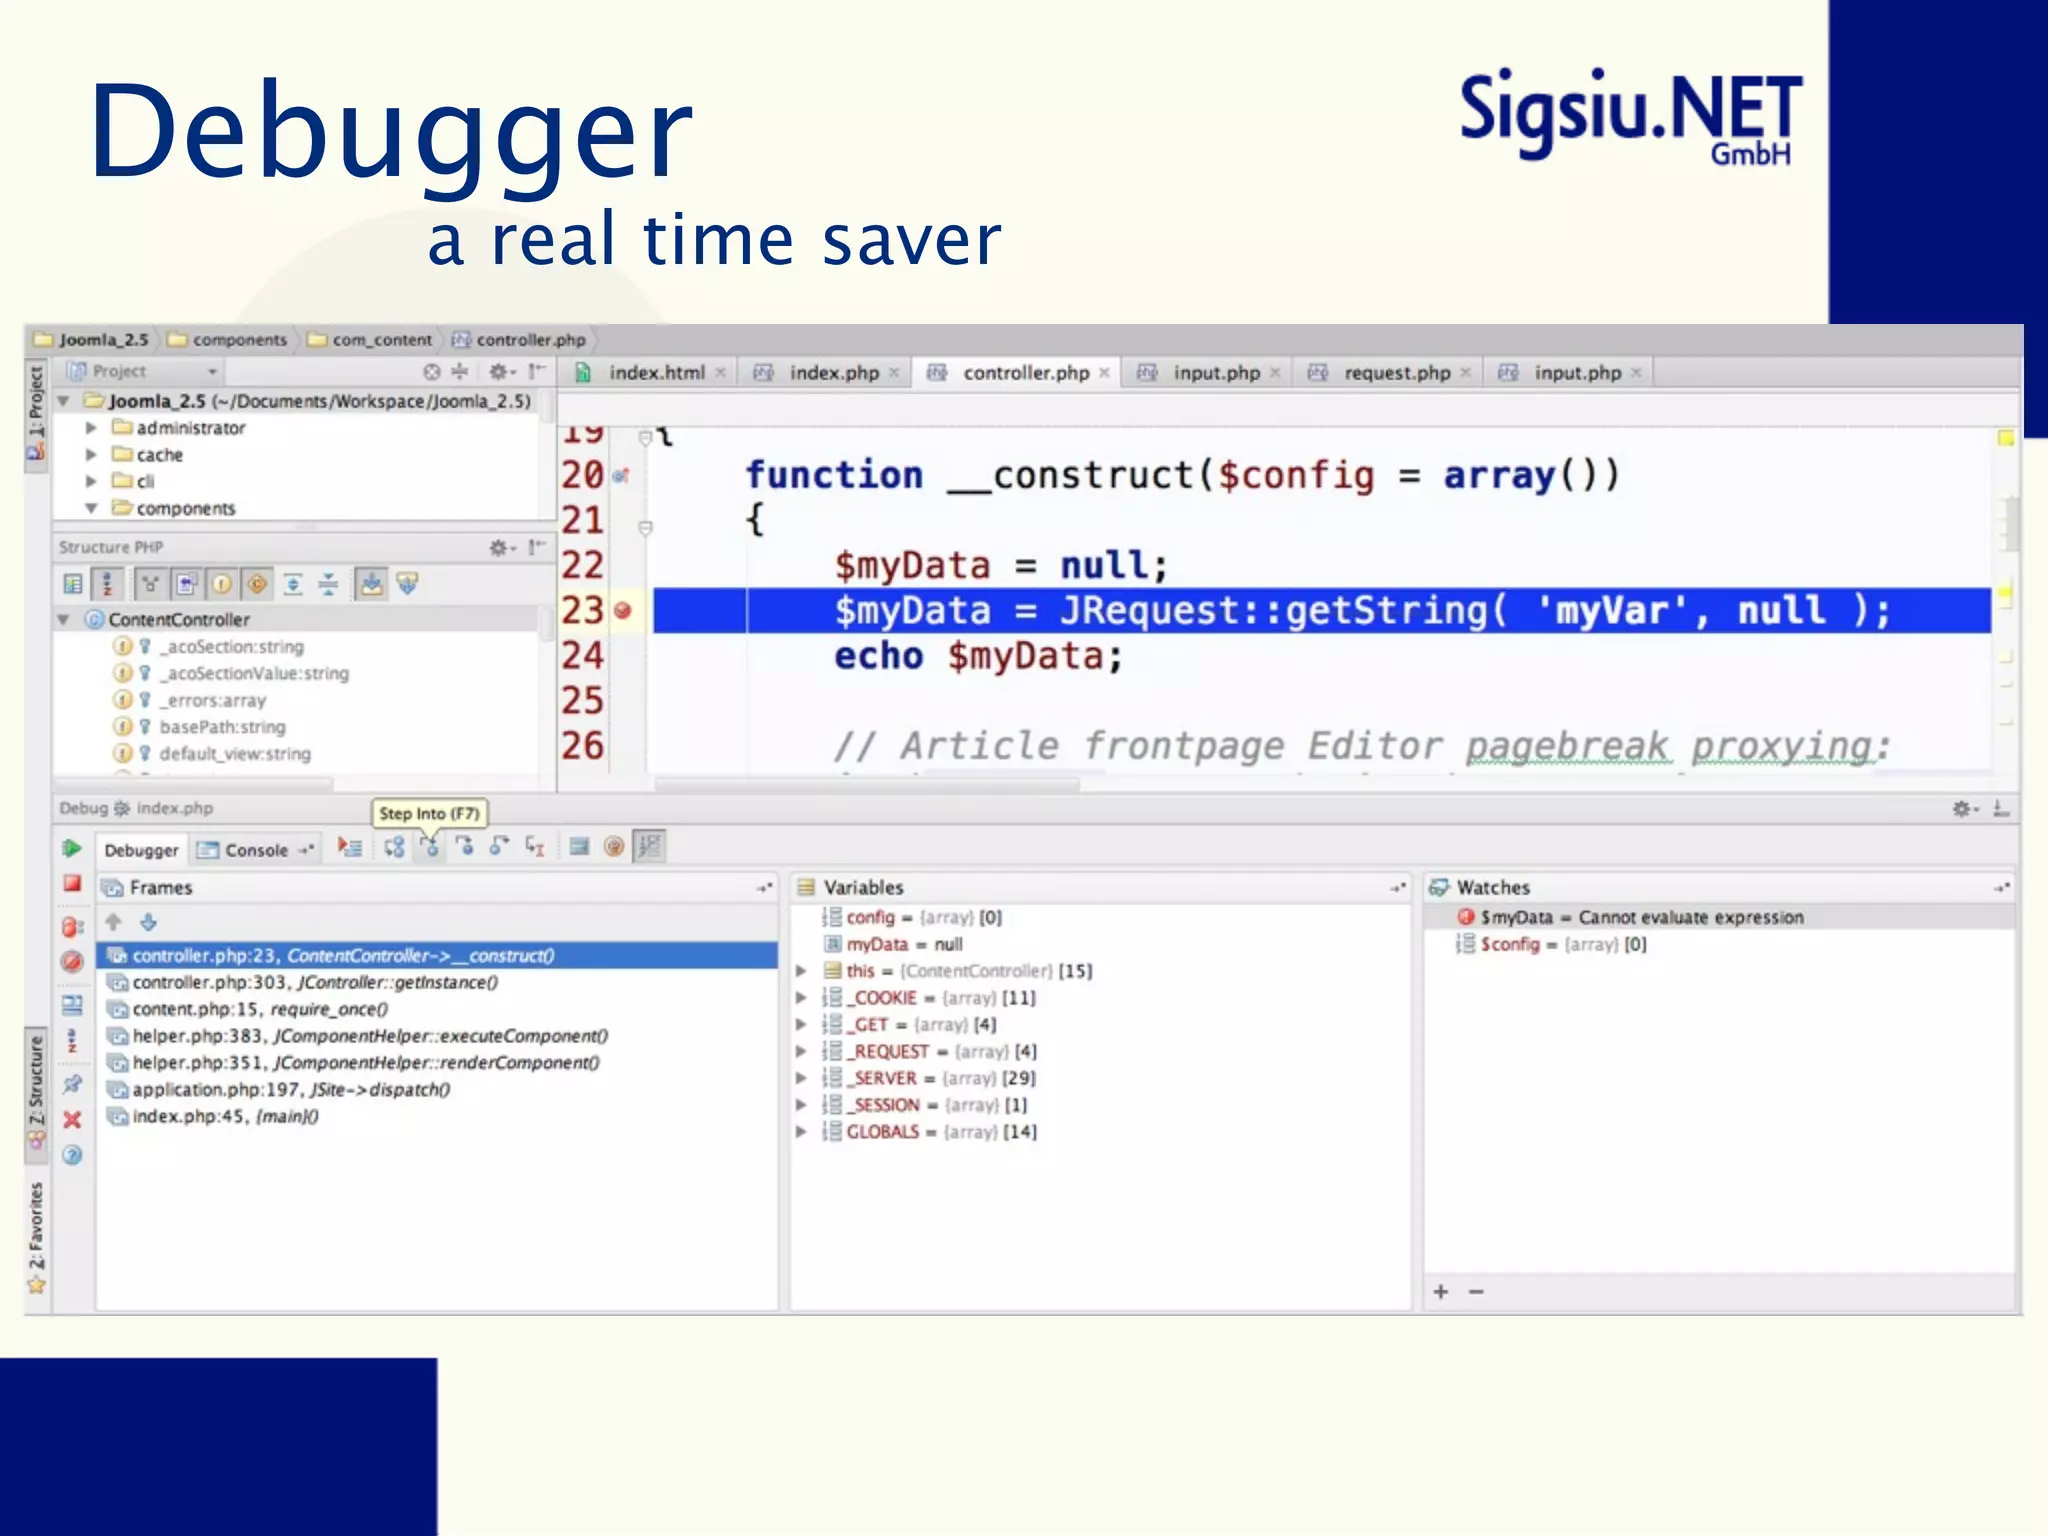Open the Console tab
The image size is (2048, 1536).
tap(256, 850)
